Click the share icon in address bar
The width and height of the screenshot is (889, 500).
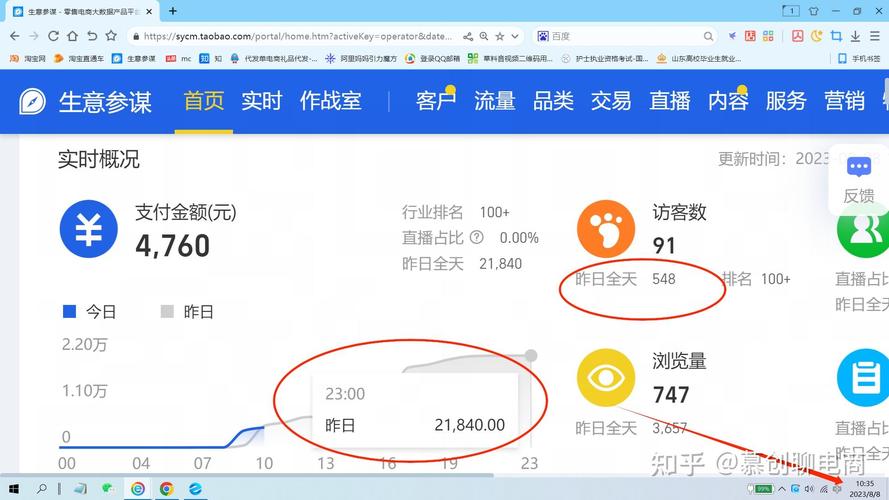[x=468, y=36]
